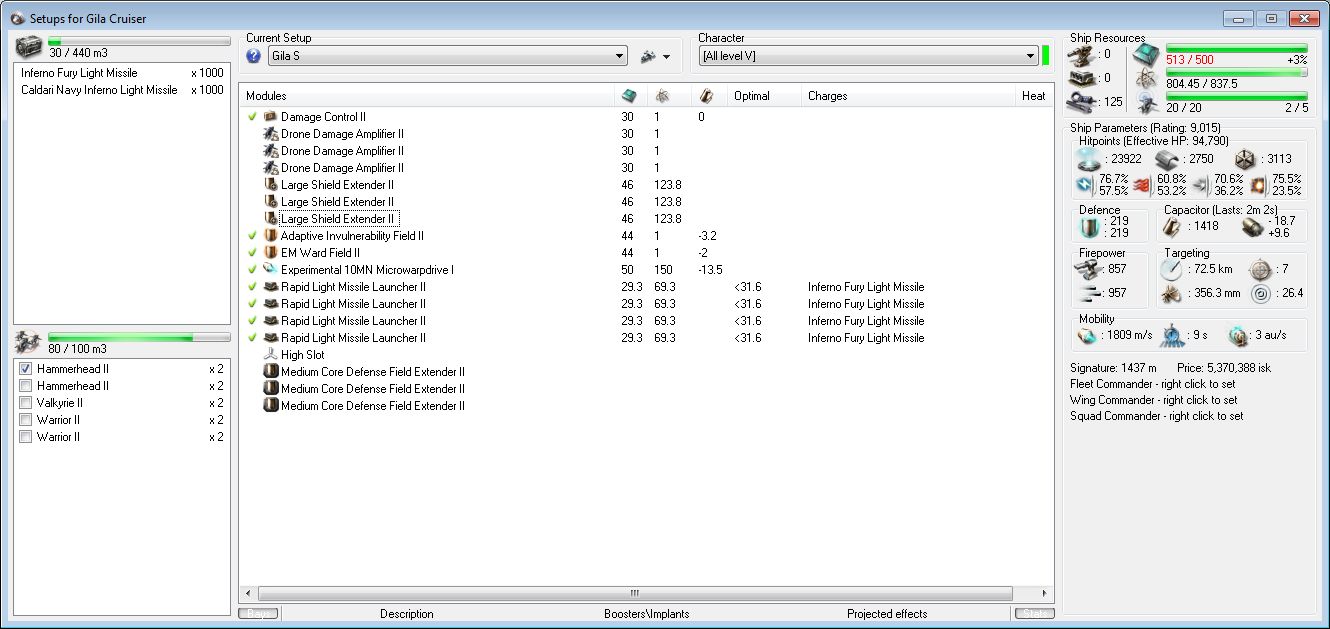Click the Modules column header
Viewport: 1330px width, 629px height.
pyautogui.click(x=426, y=96)
